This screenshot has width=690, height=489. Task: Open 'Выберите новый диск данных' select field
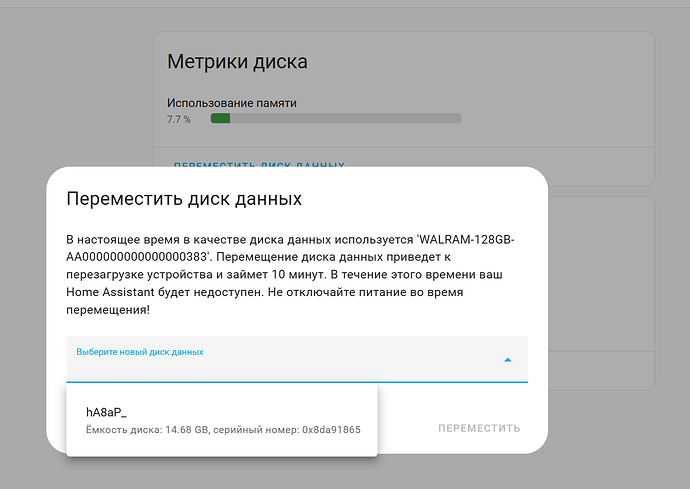click(x=297, y=360)
